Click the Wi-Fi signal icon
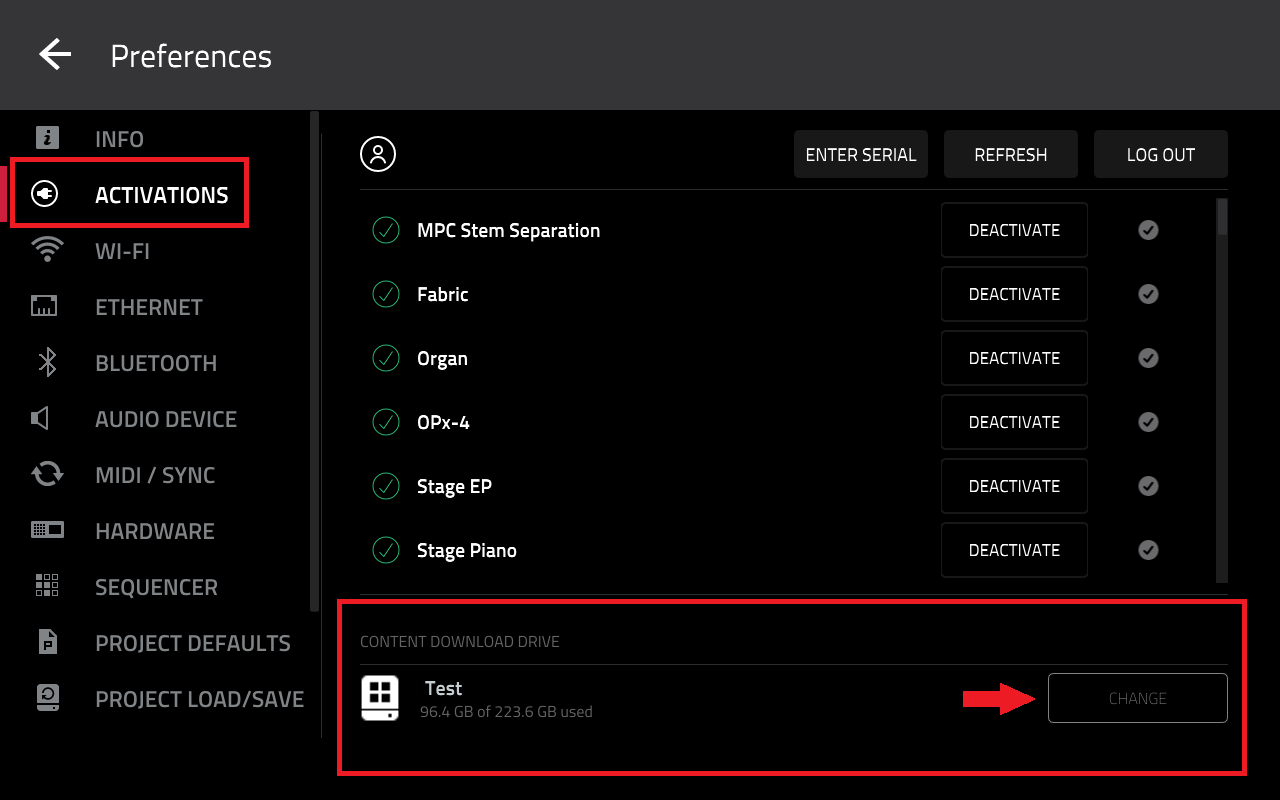The image size is (1280, 800). (47, 250)
